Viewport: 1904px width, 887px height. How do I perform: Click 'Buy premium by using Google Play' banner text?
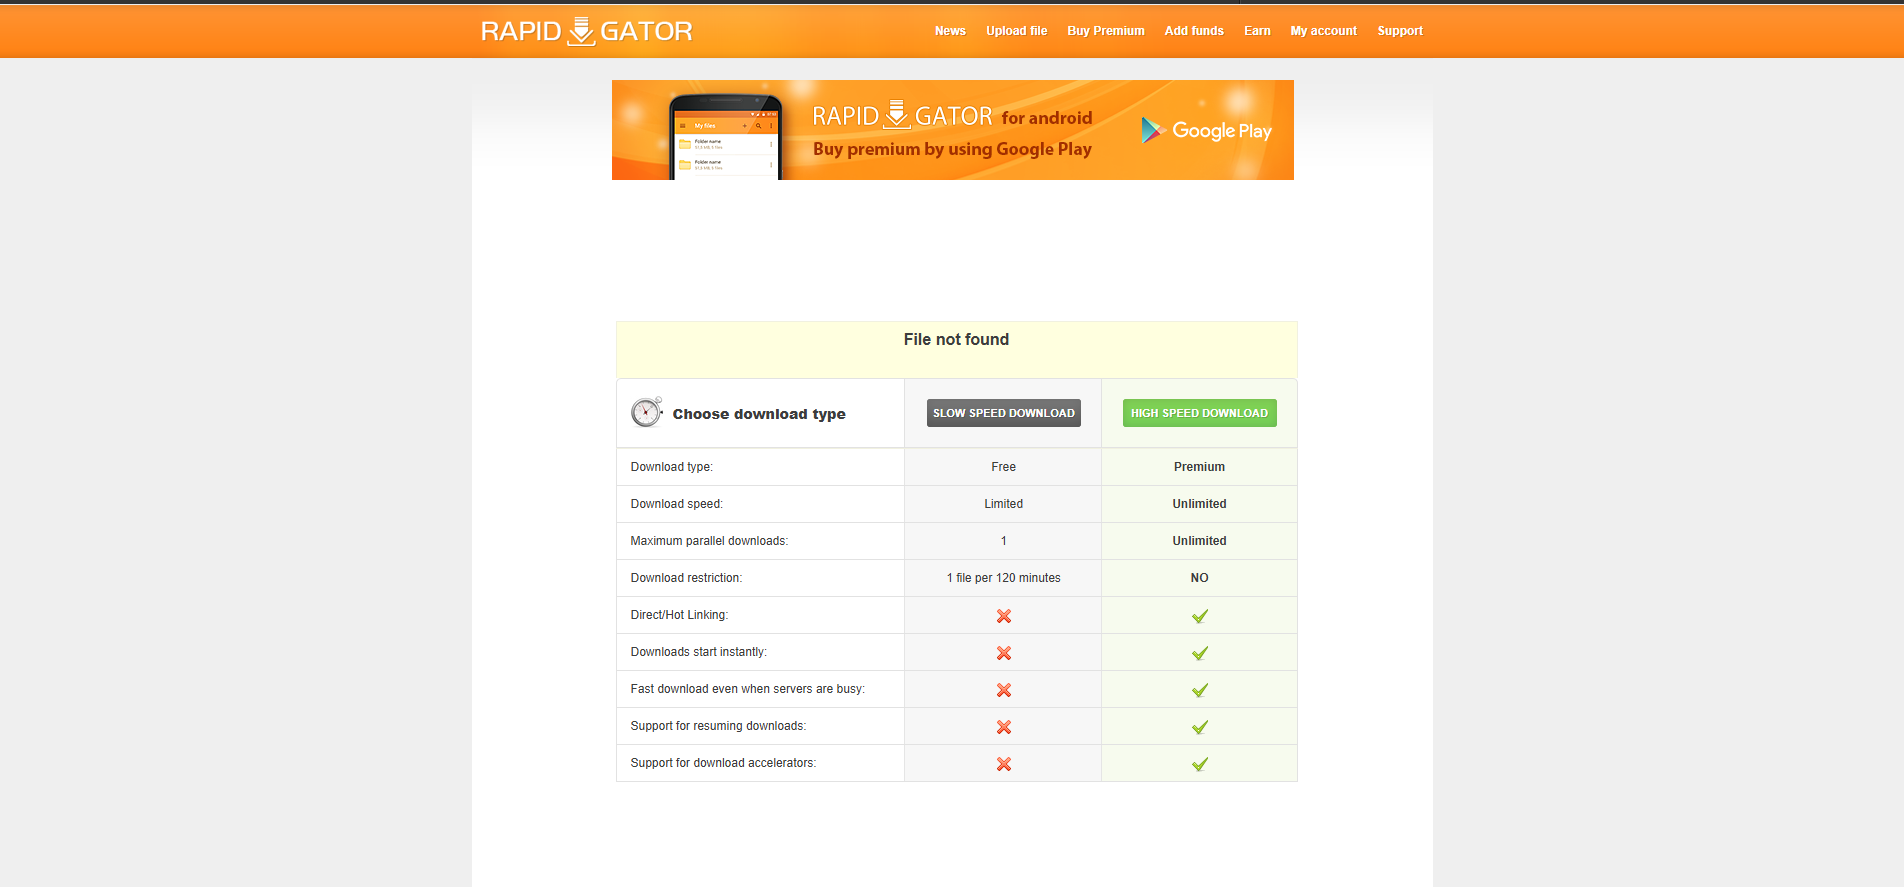click(x=952, y=149)
